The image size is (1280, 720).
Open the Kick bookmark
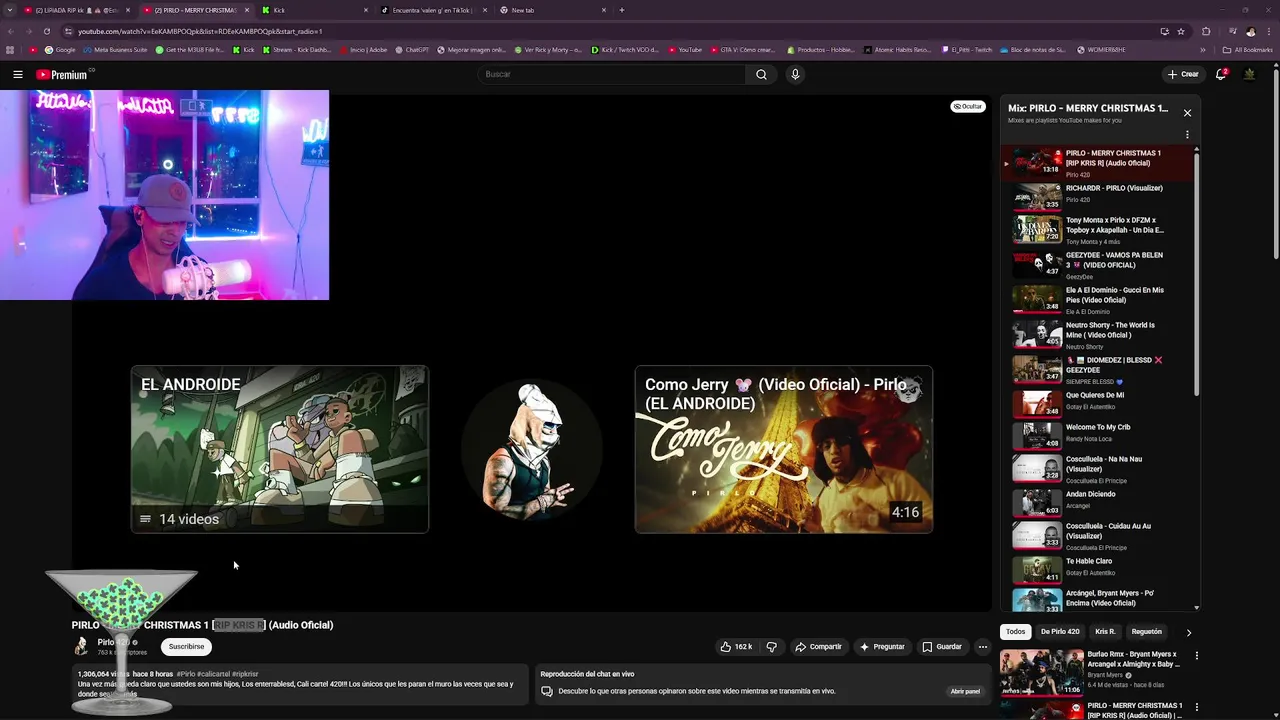(x=243, y=50)
